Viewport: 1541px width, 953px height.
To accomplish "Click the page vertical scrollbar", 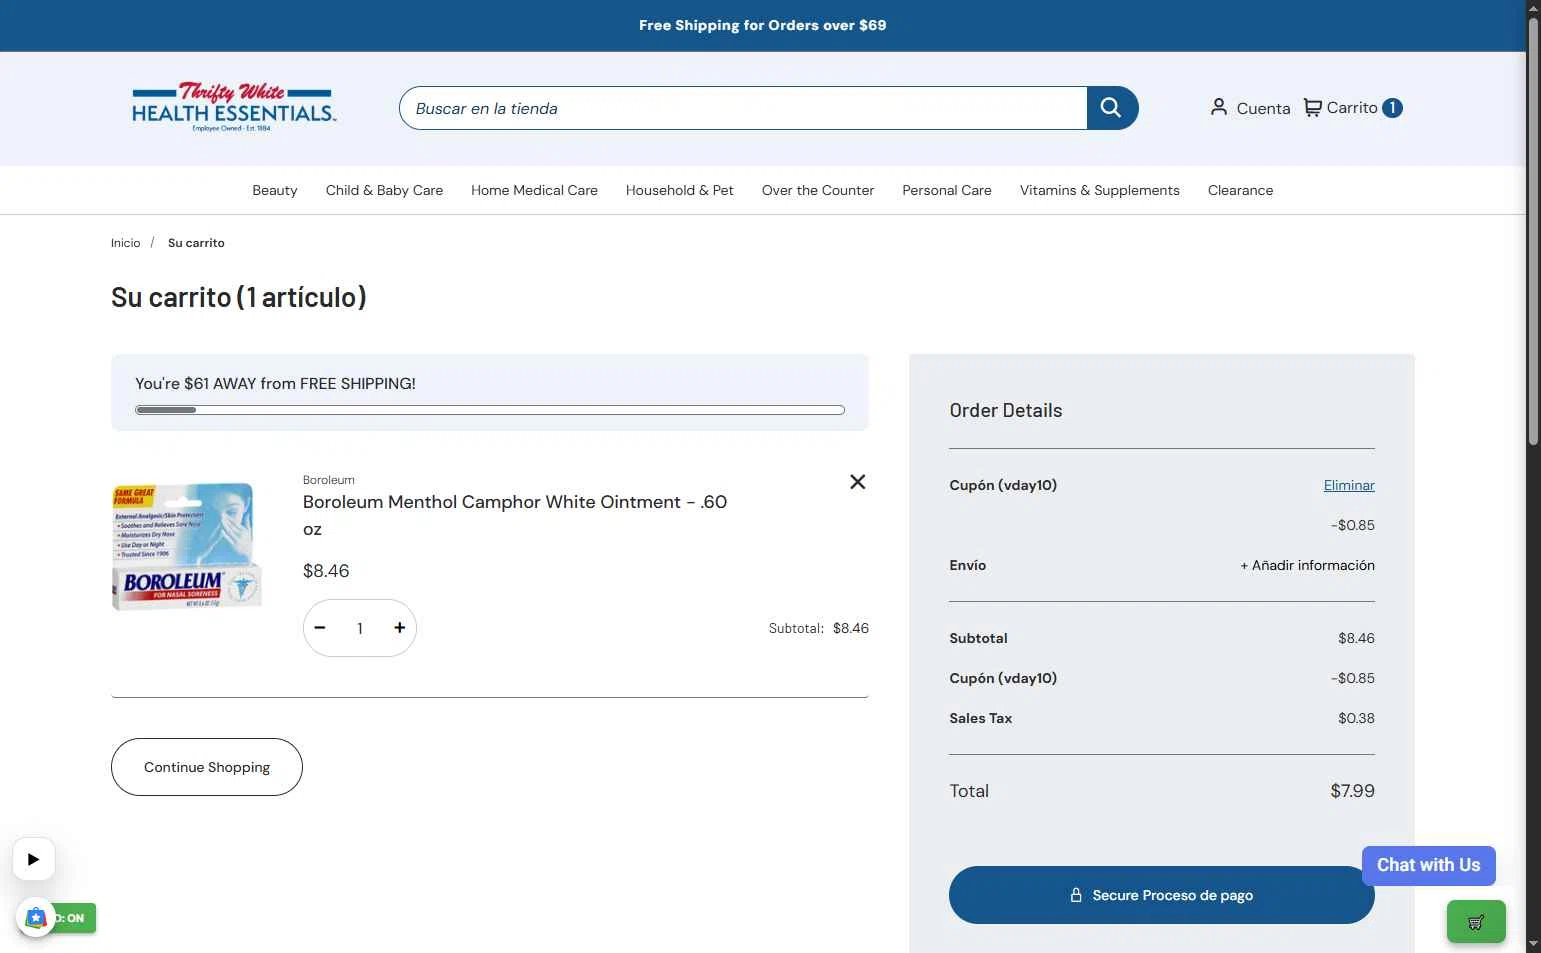I will click(1533, 230).
